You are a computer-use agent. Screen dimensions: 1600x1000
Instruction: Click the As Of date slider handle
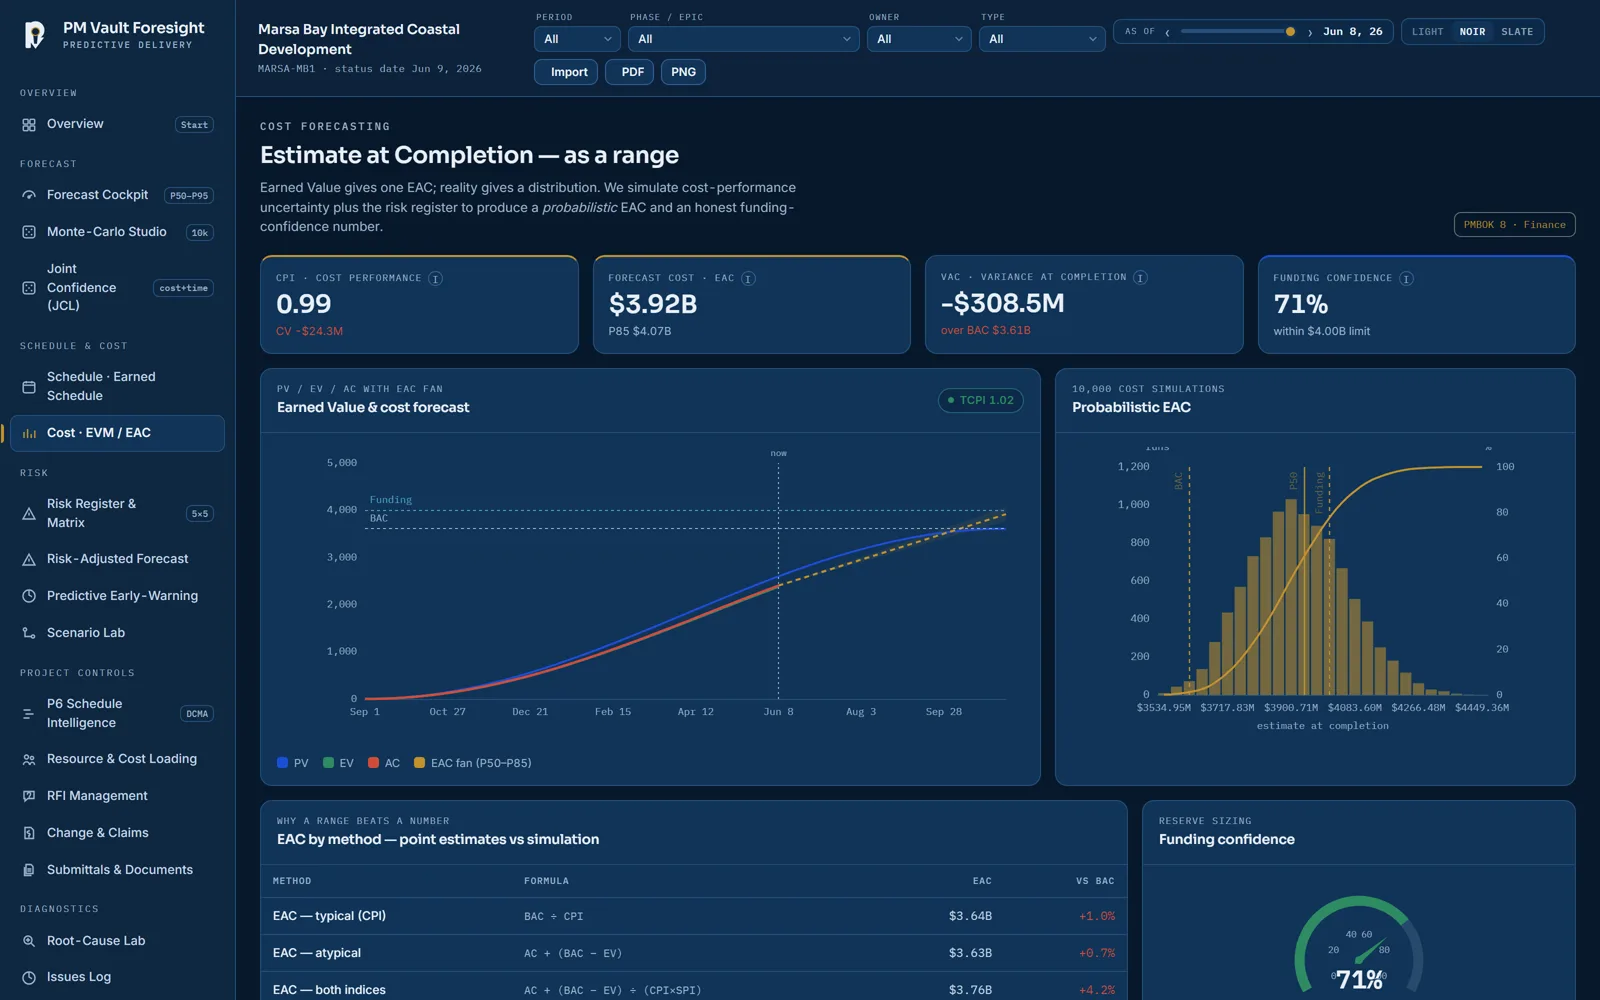click(x=1290, y=32)
